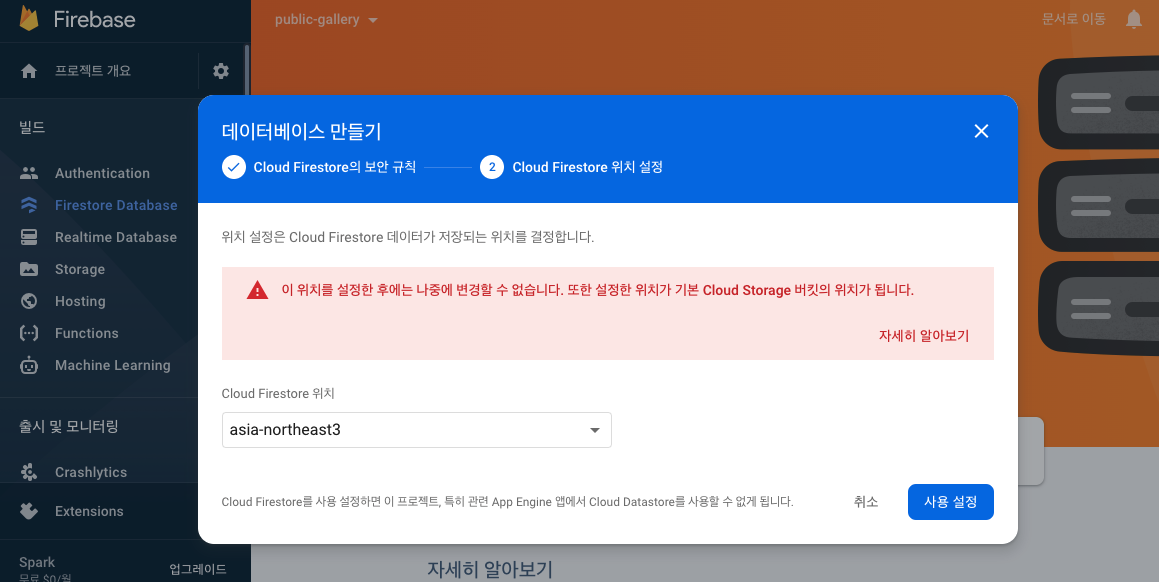1159x582 pixels.
Task: Click the 출시 및 모니터링 section header
Action: 69,426
